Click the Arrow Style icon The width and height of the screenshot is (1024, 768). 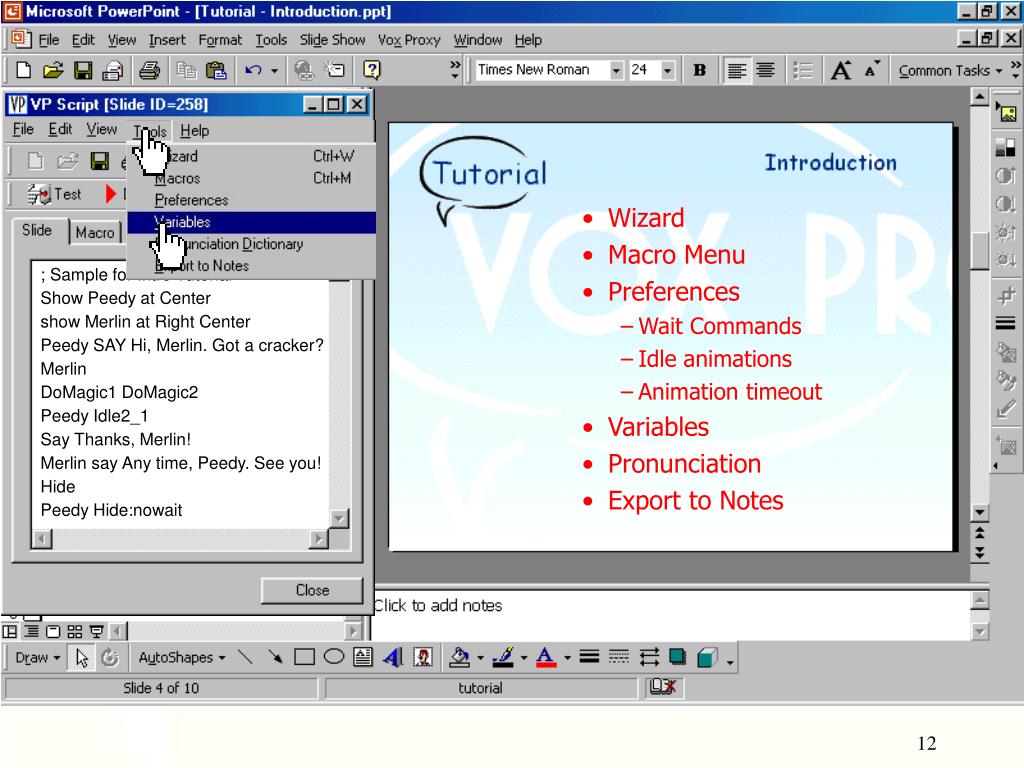649,657
